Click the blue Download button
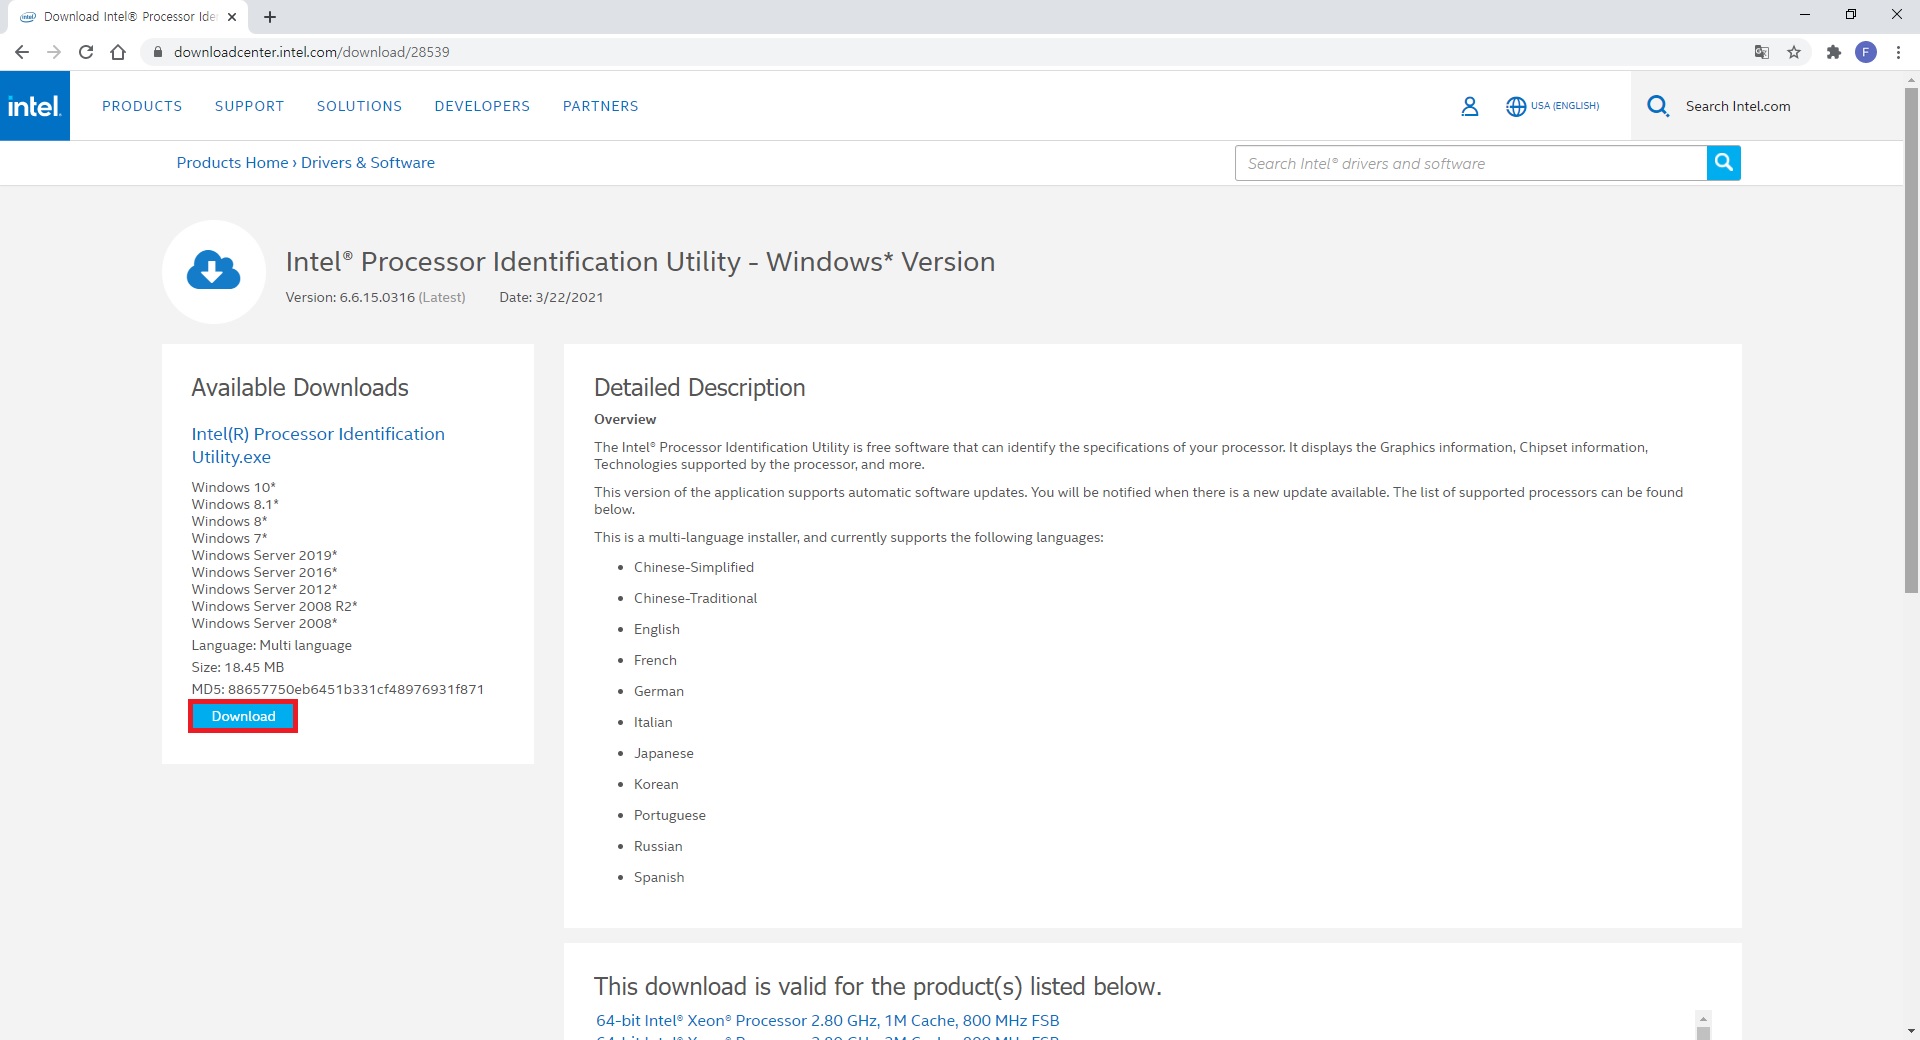The height and width of the screenshot is (1040, 1920). tap(243, 716)
